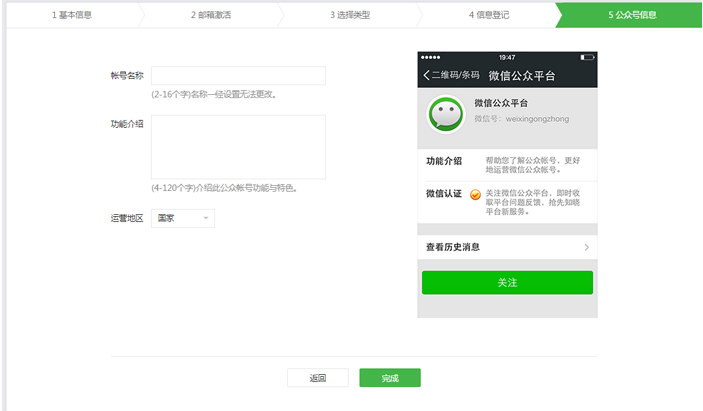Click the 19:47 time in phone preview
Image resolution: width=703 pixels, height=411 pixels.
tap(507, 57)
